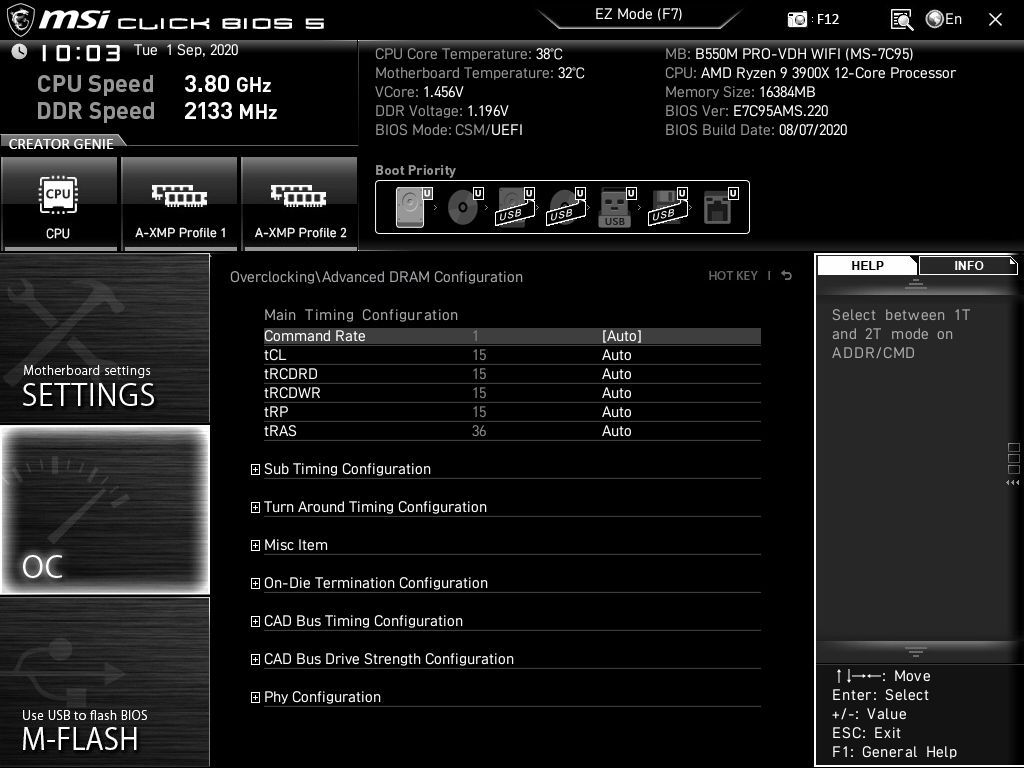The width and height of the screenshot is (1024, 768).
Task: Click the top handle of the help panel
Action: click(916, 284)
